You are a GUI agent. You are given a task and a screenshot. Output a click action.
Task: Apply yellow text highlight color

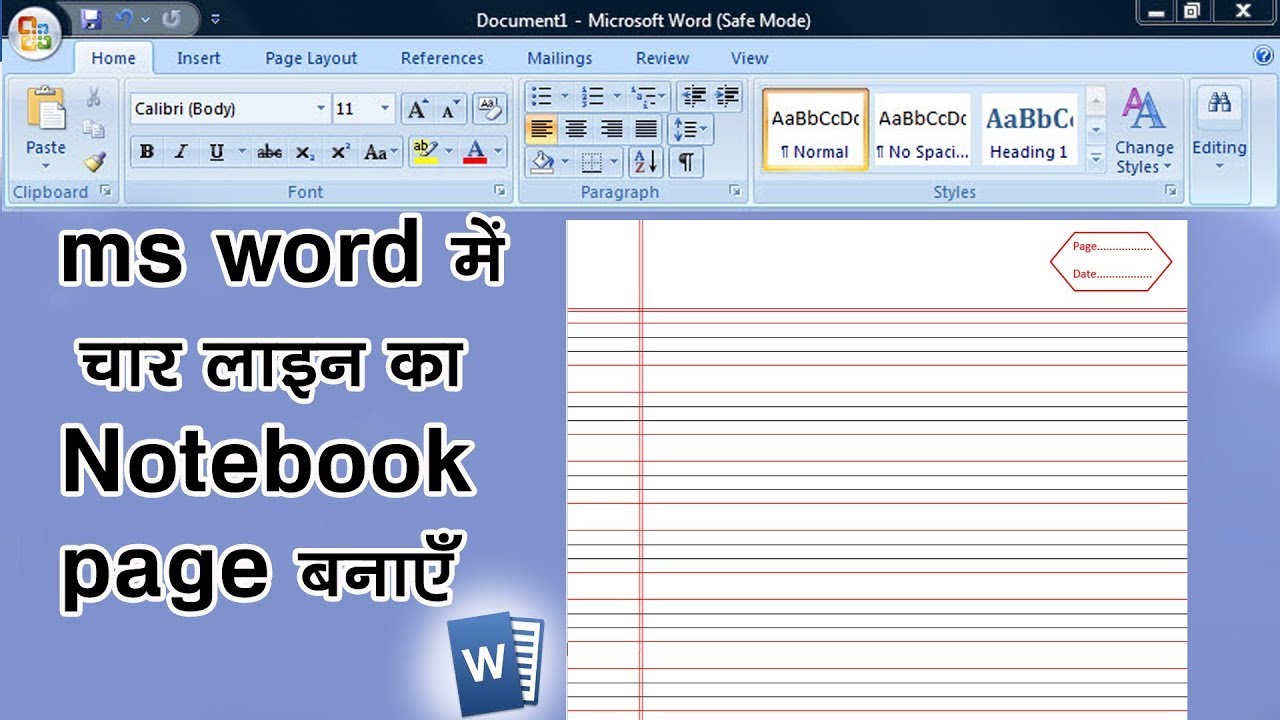425,152
